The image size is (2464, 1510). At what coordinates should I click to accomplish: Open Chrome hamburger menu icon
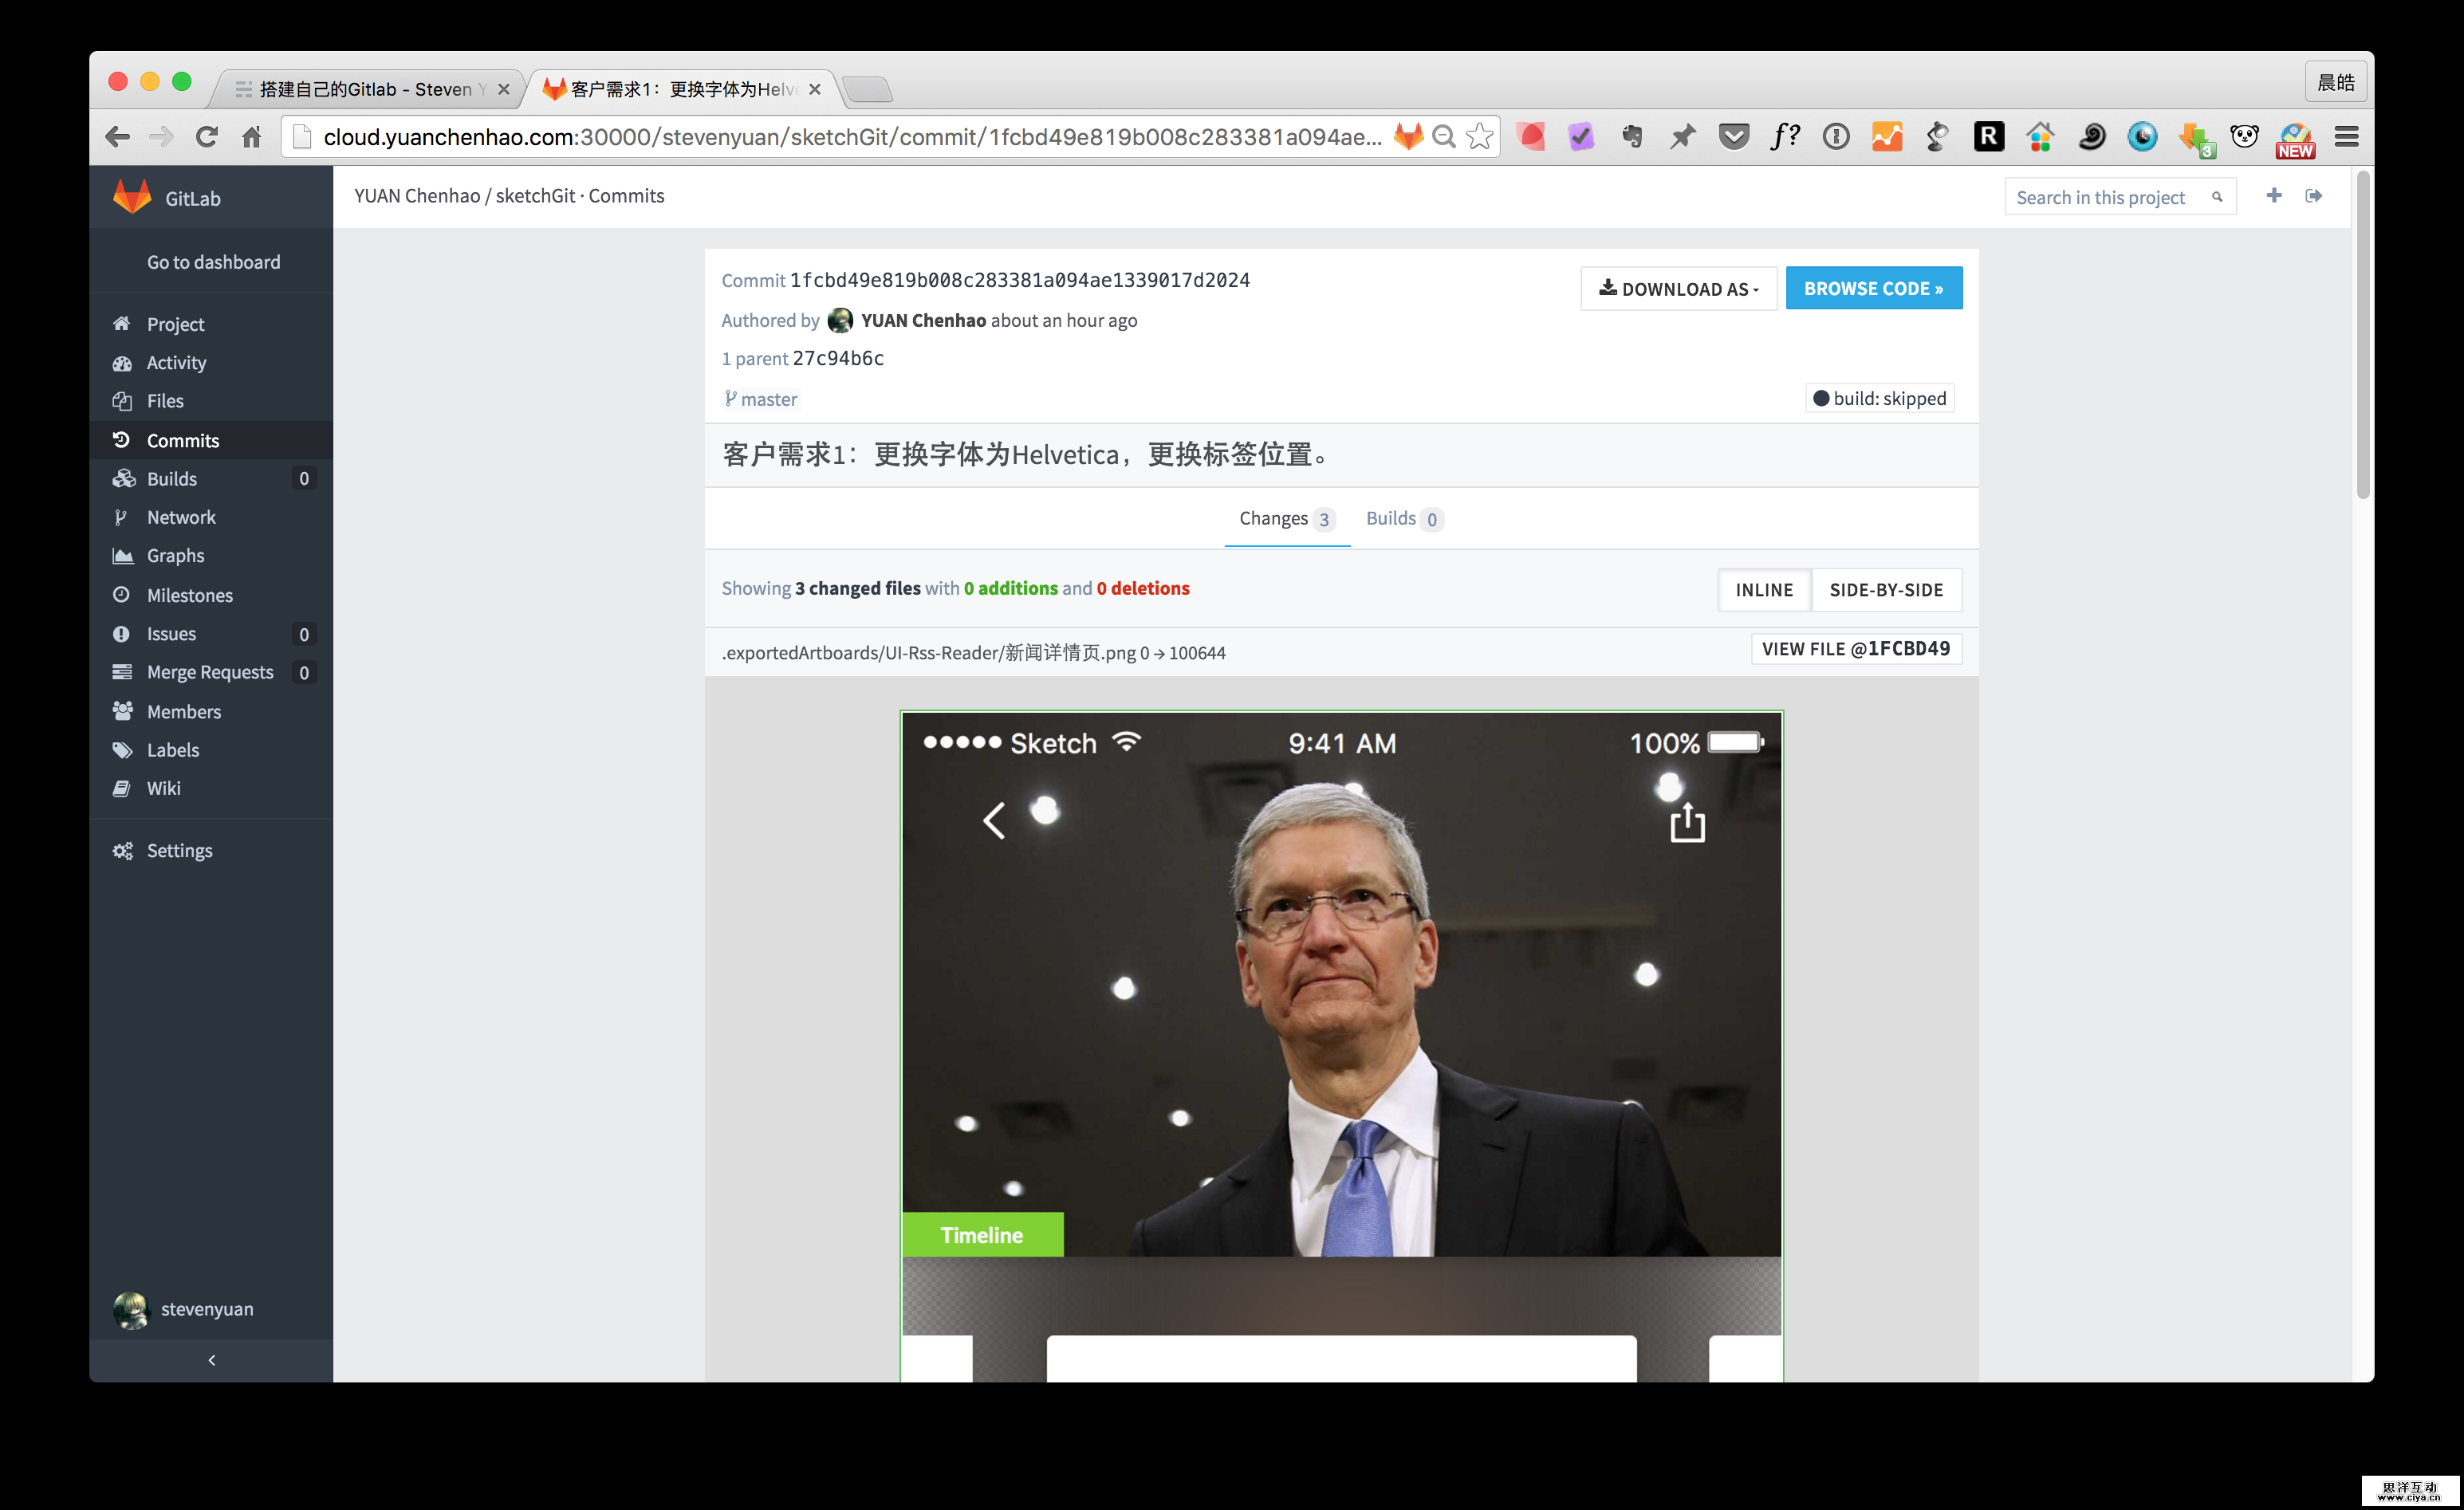(2346, 137)
